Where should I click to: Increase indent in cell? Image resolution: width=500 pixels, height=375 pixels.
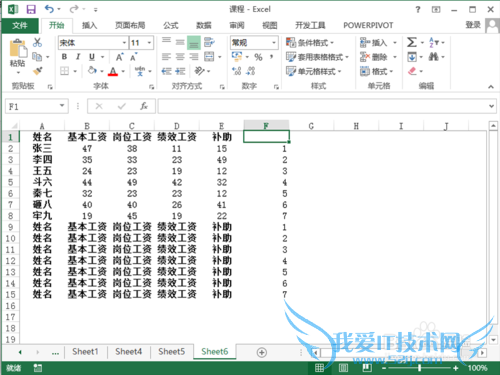click(x=180, y=71)
